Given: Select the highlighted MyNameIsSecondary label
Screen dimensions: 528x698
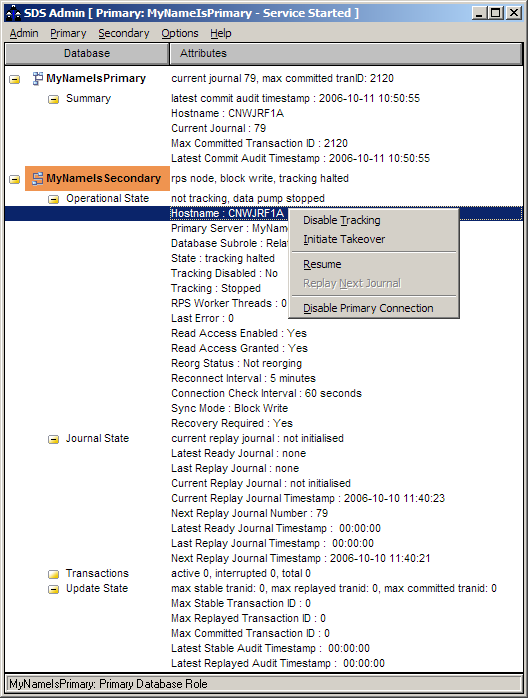Looking at the screenshot, I should pos(104,179).
